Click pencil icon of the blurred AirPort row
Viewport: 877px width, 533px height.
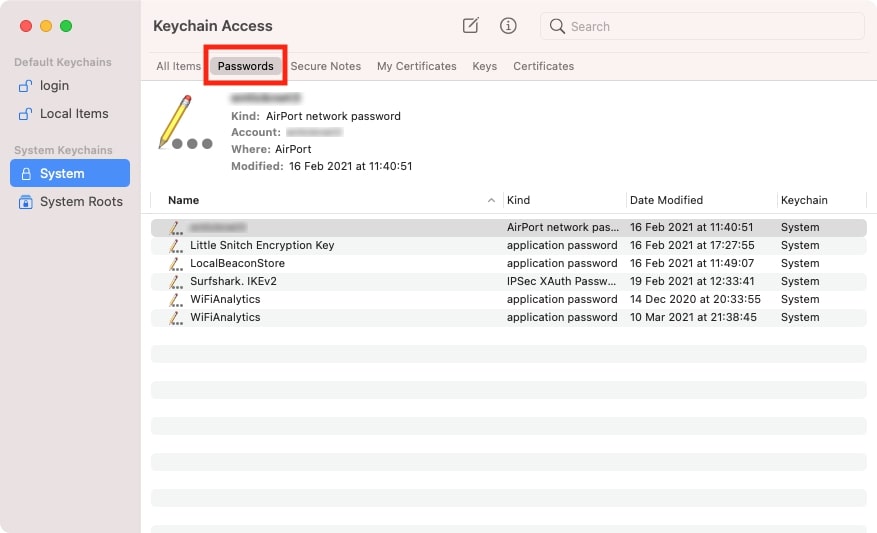(x=176, y=228)
